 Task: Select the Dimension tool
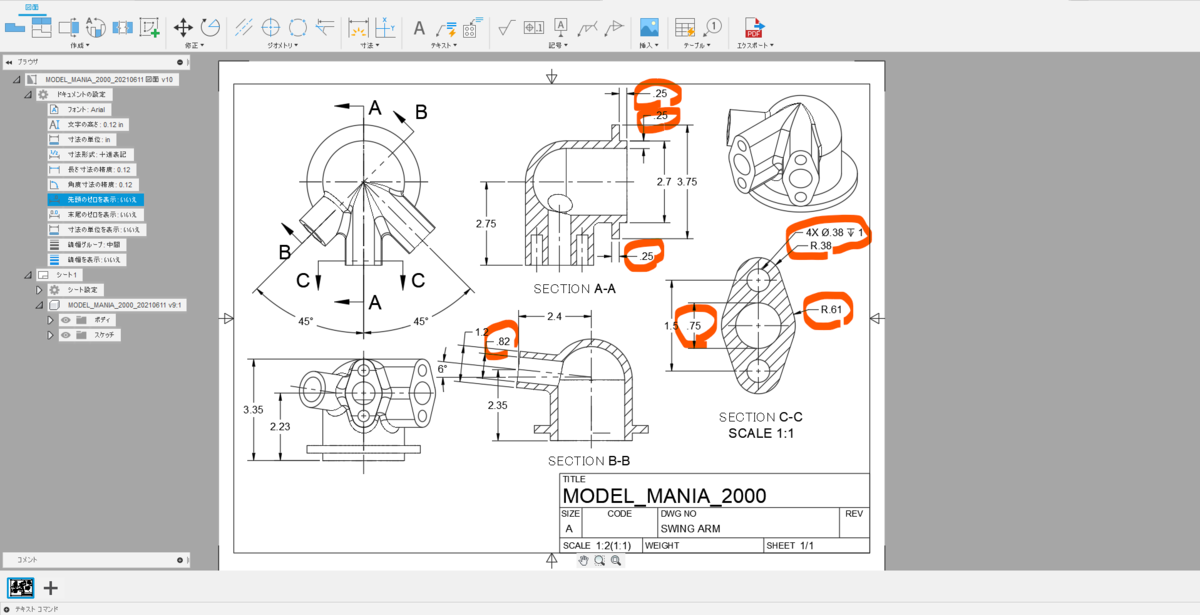pyautogui.click(x=358, y=27)
